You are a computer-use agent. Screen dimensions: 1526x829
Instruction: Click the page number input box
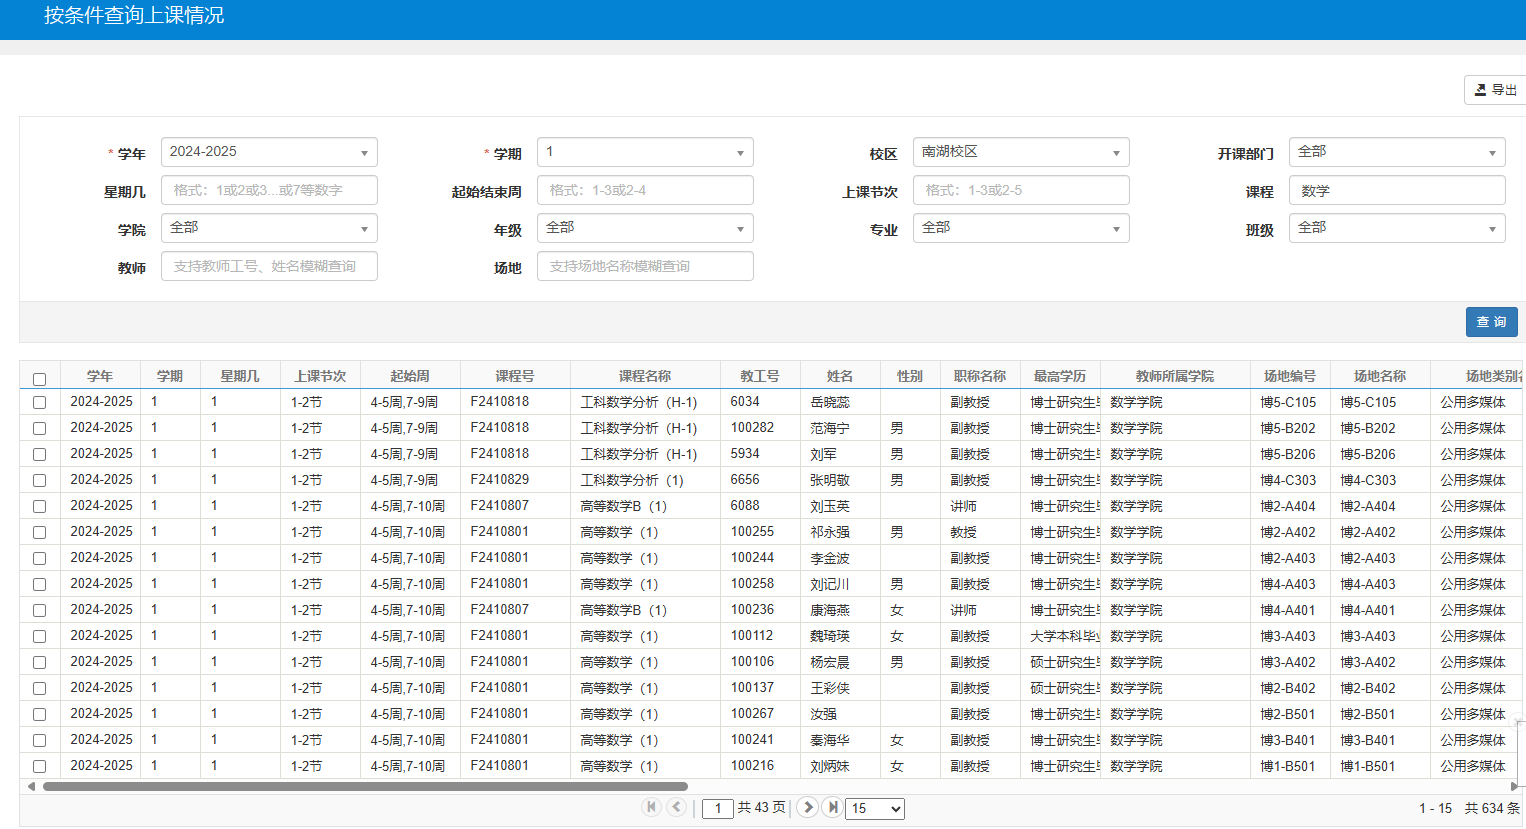tap(718, 808)
